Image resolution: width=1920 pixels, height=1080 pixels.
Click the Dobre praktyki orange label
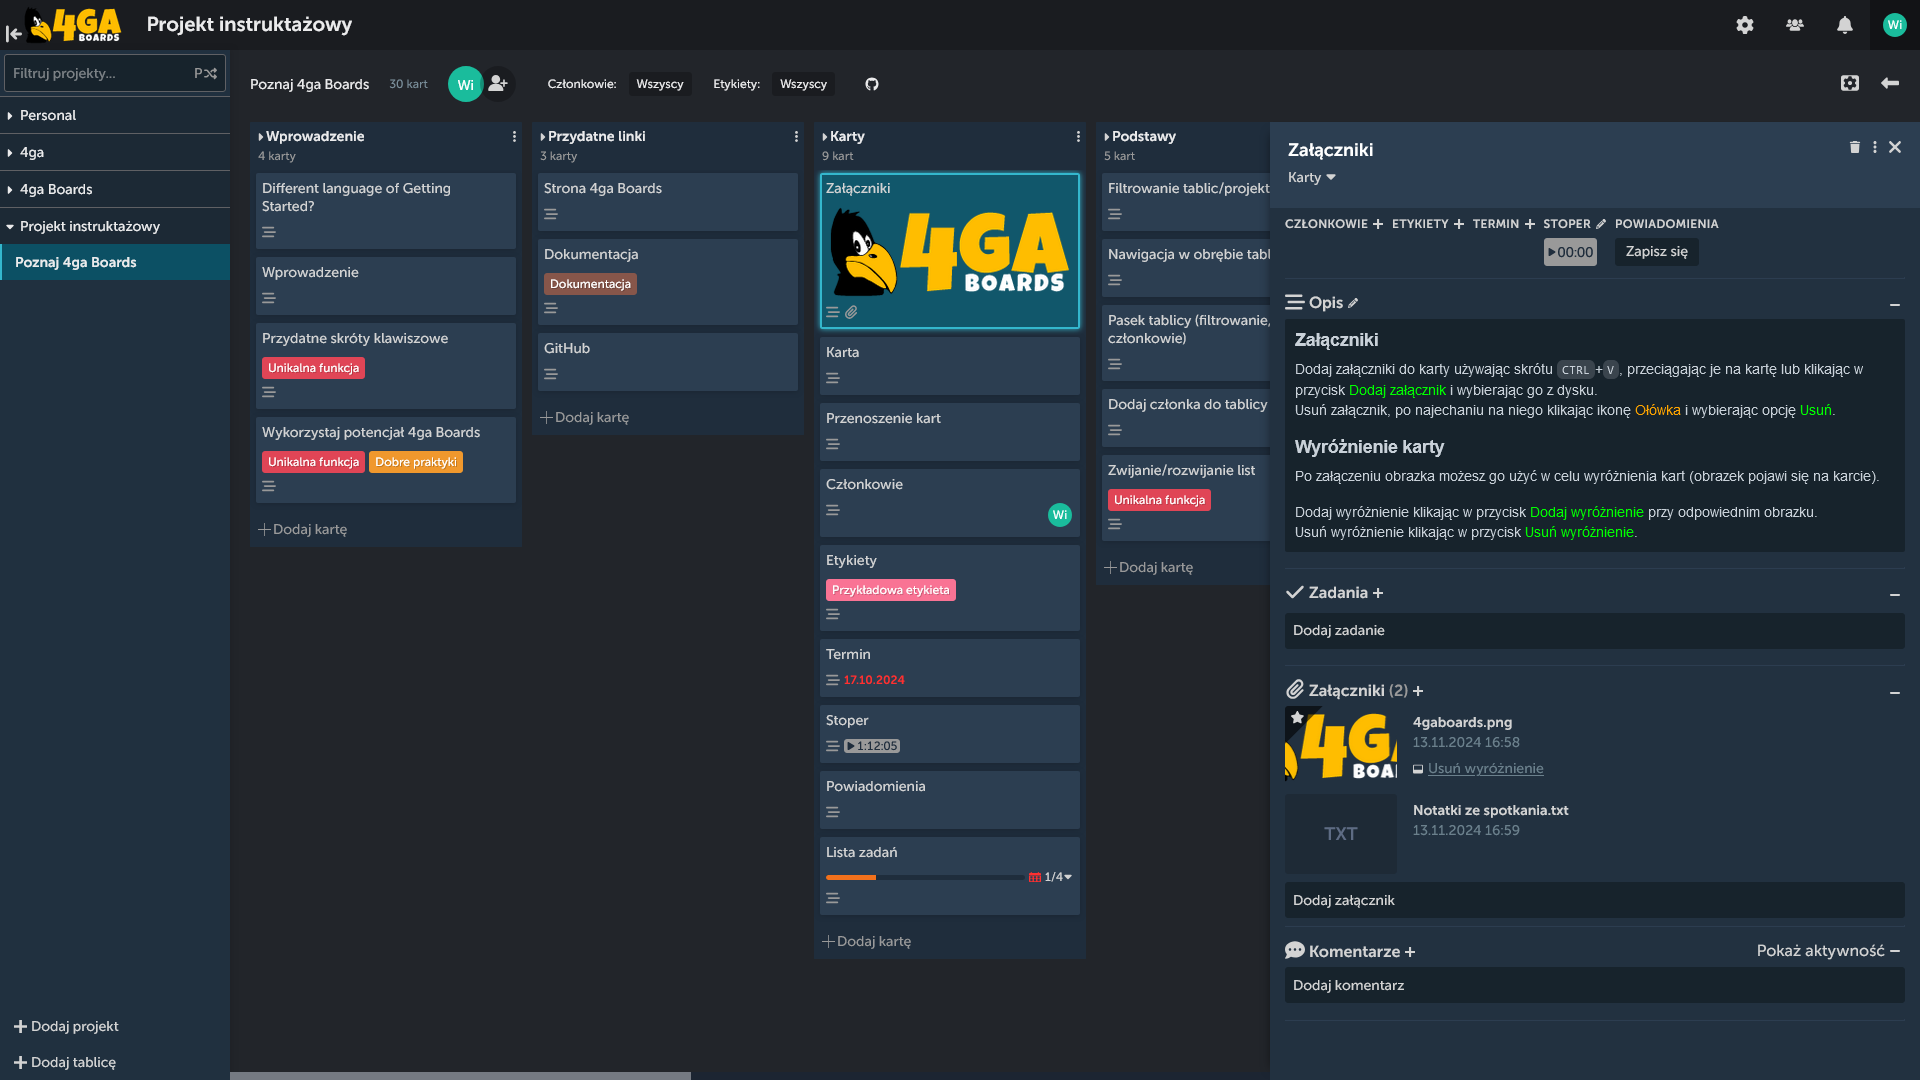pyautogui.click(x=416, y=462)
